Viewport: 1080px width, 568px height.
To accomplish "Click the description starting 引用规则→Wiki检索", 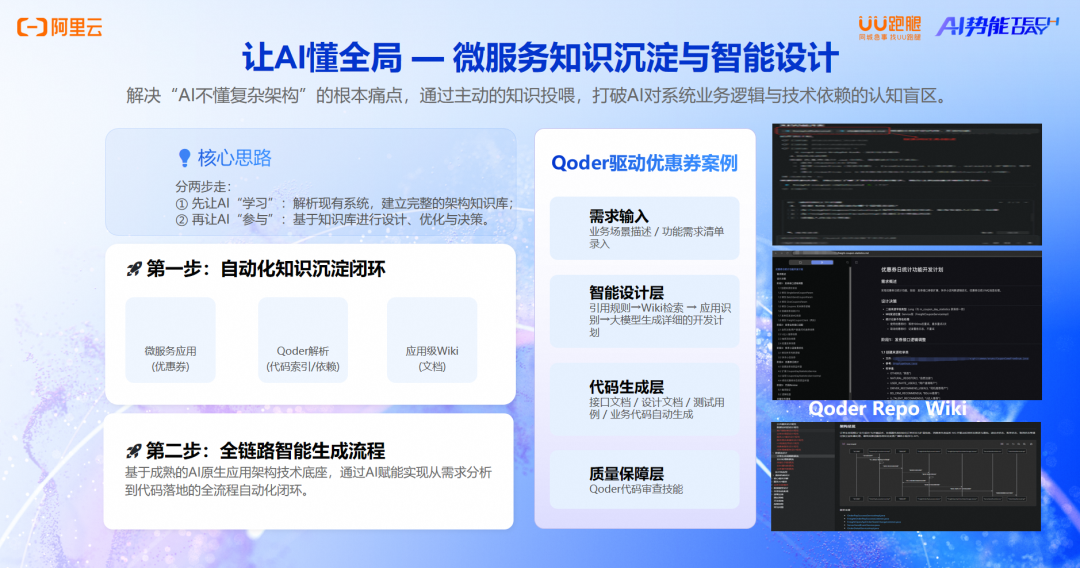I will [x=660, y=320].
